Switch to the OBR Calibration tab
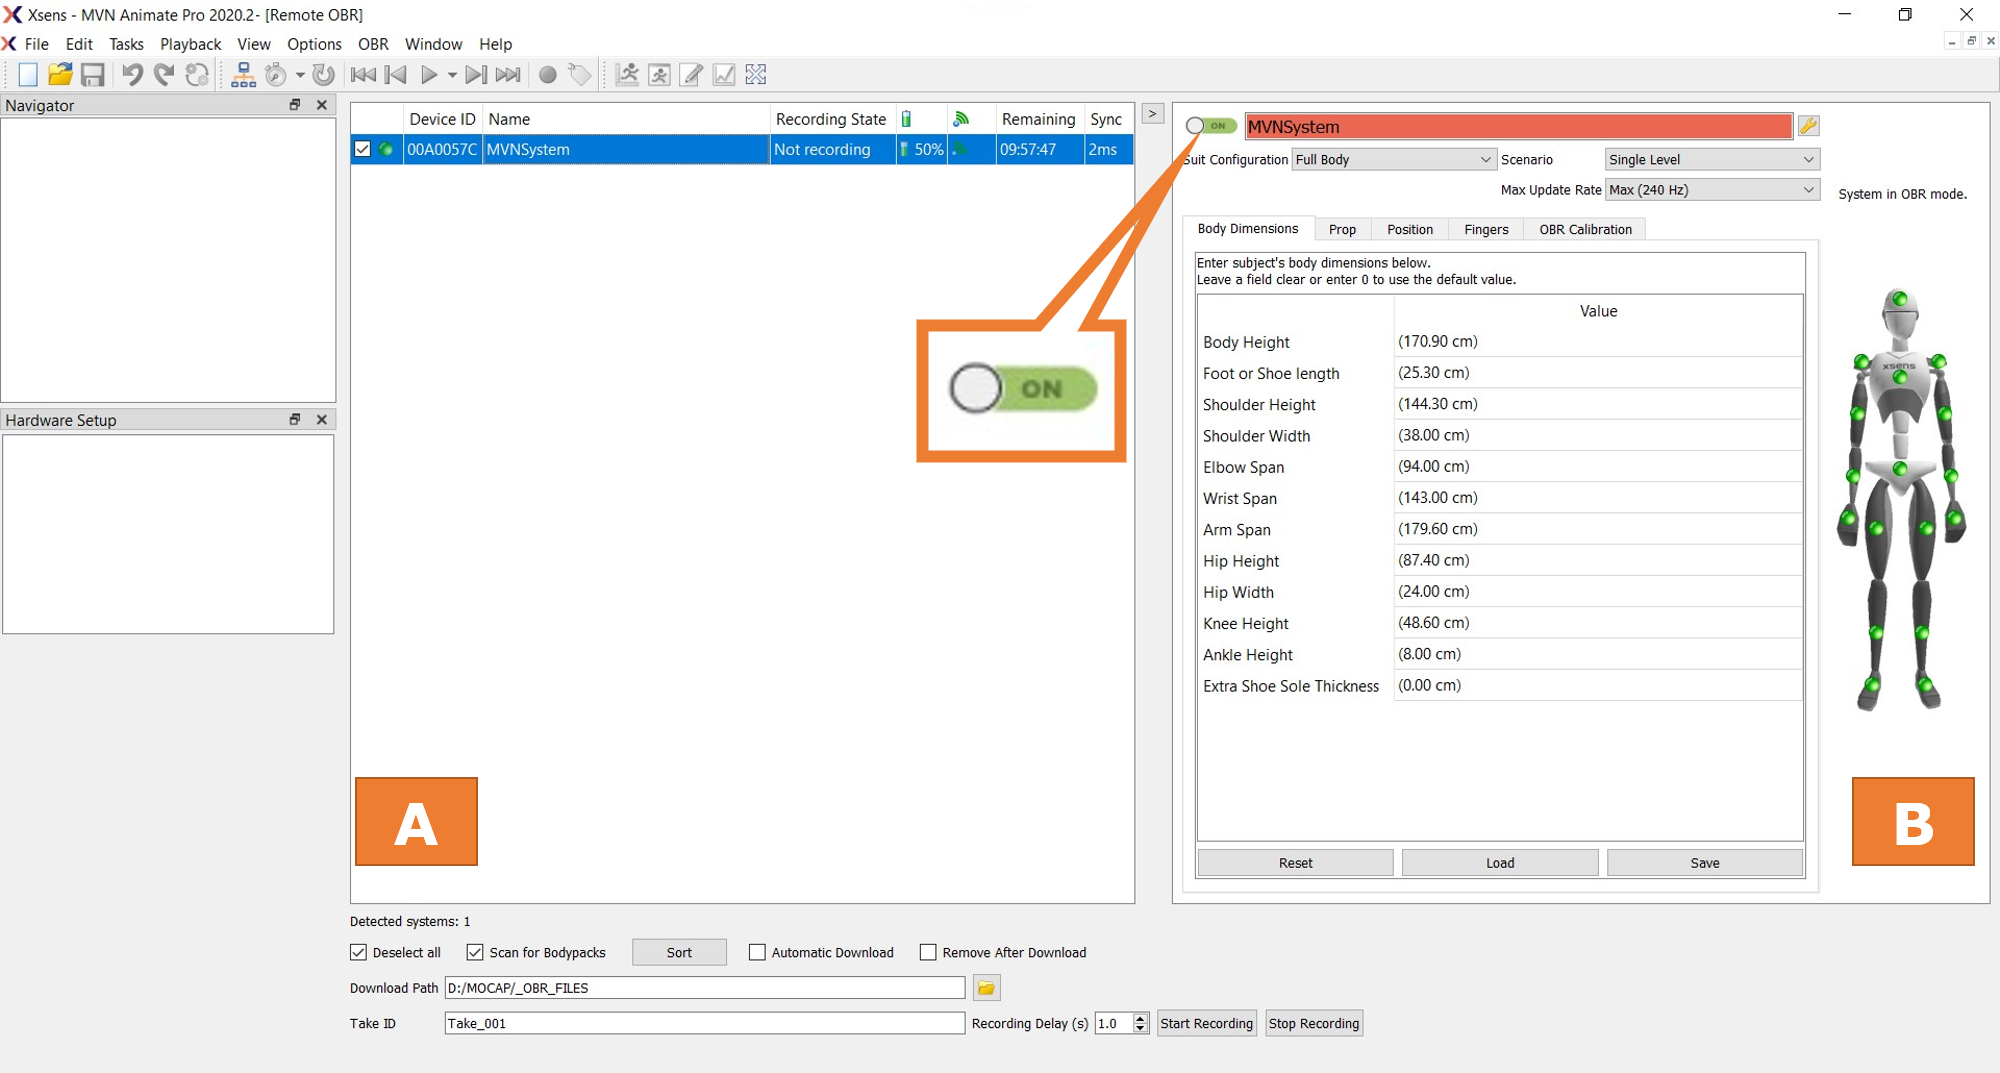The image size is (2000, 1073). [x=1585, y=229]
